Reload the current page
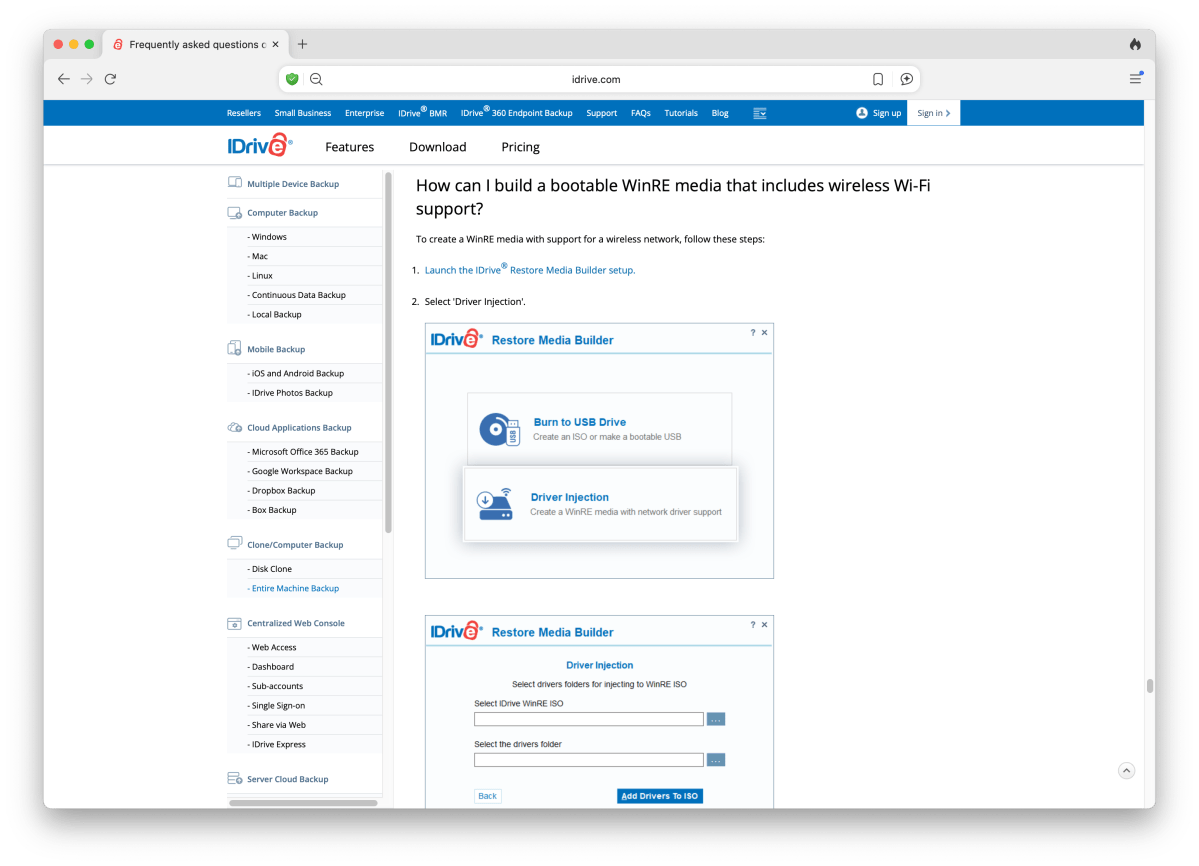1199x866 pixels. [x=110, y=79]
